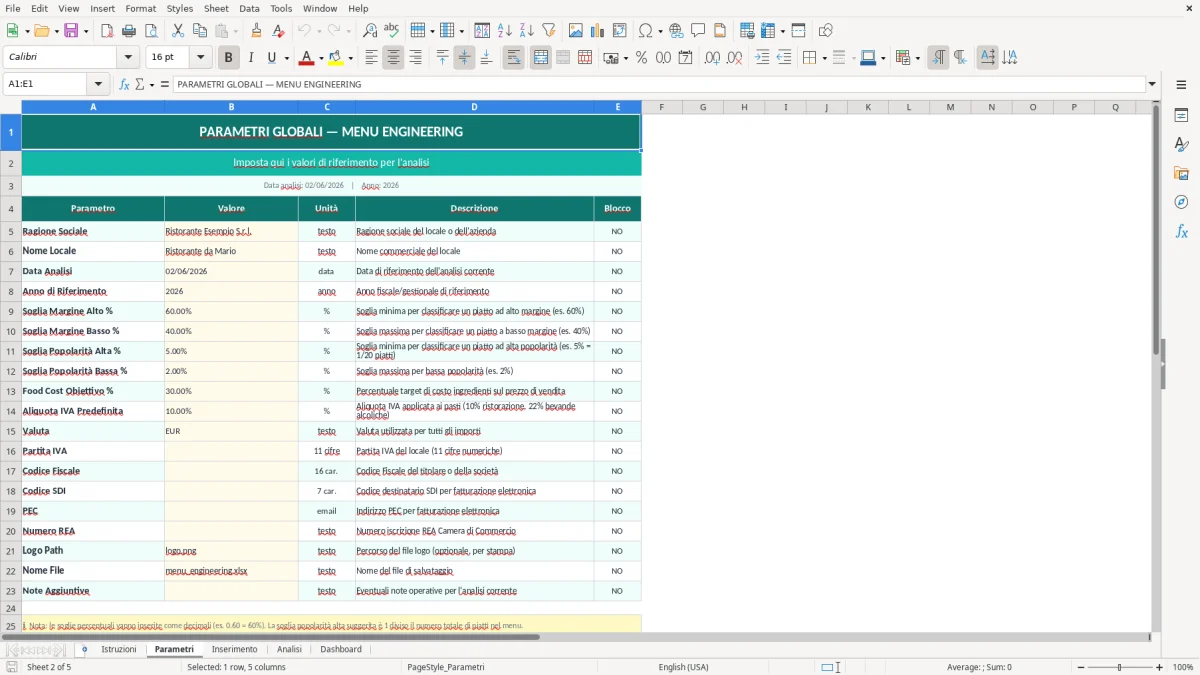Viewport: 1200px width, 675px height.
Task: Cut the selection with scissors icon
Action: coord(178,31)
